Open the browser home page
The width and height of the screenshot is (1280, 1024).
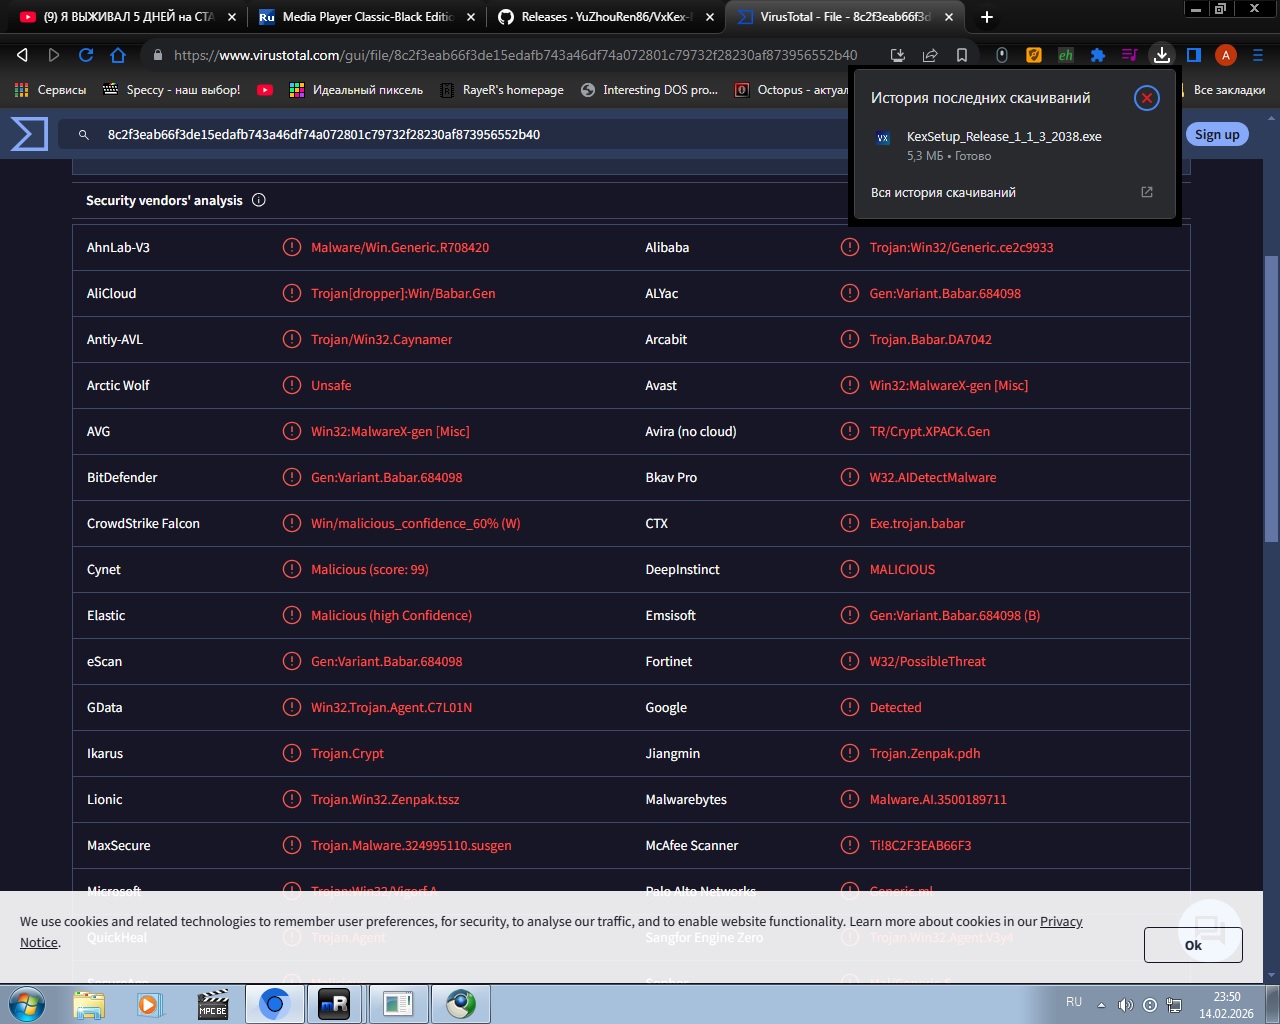pyautogui.click(x=118, y=55)
